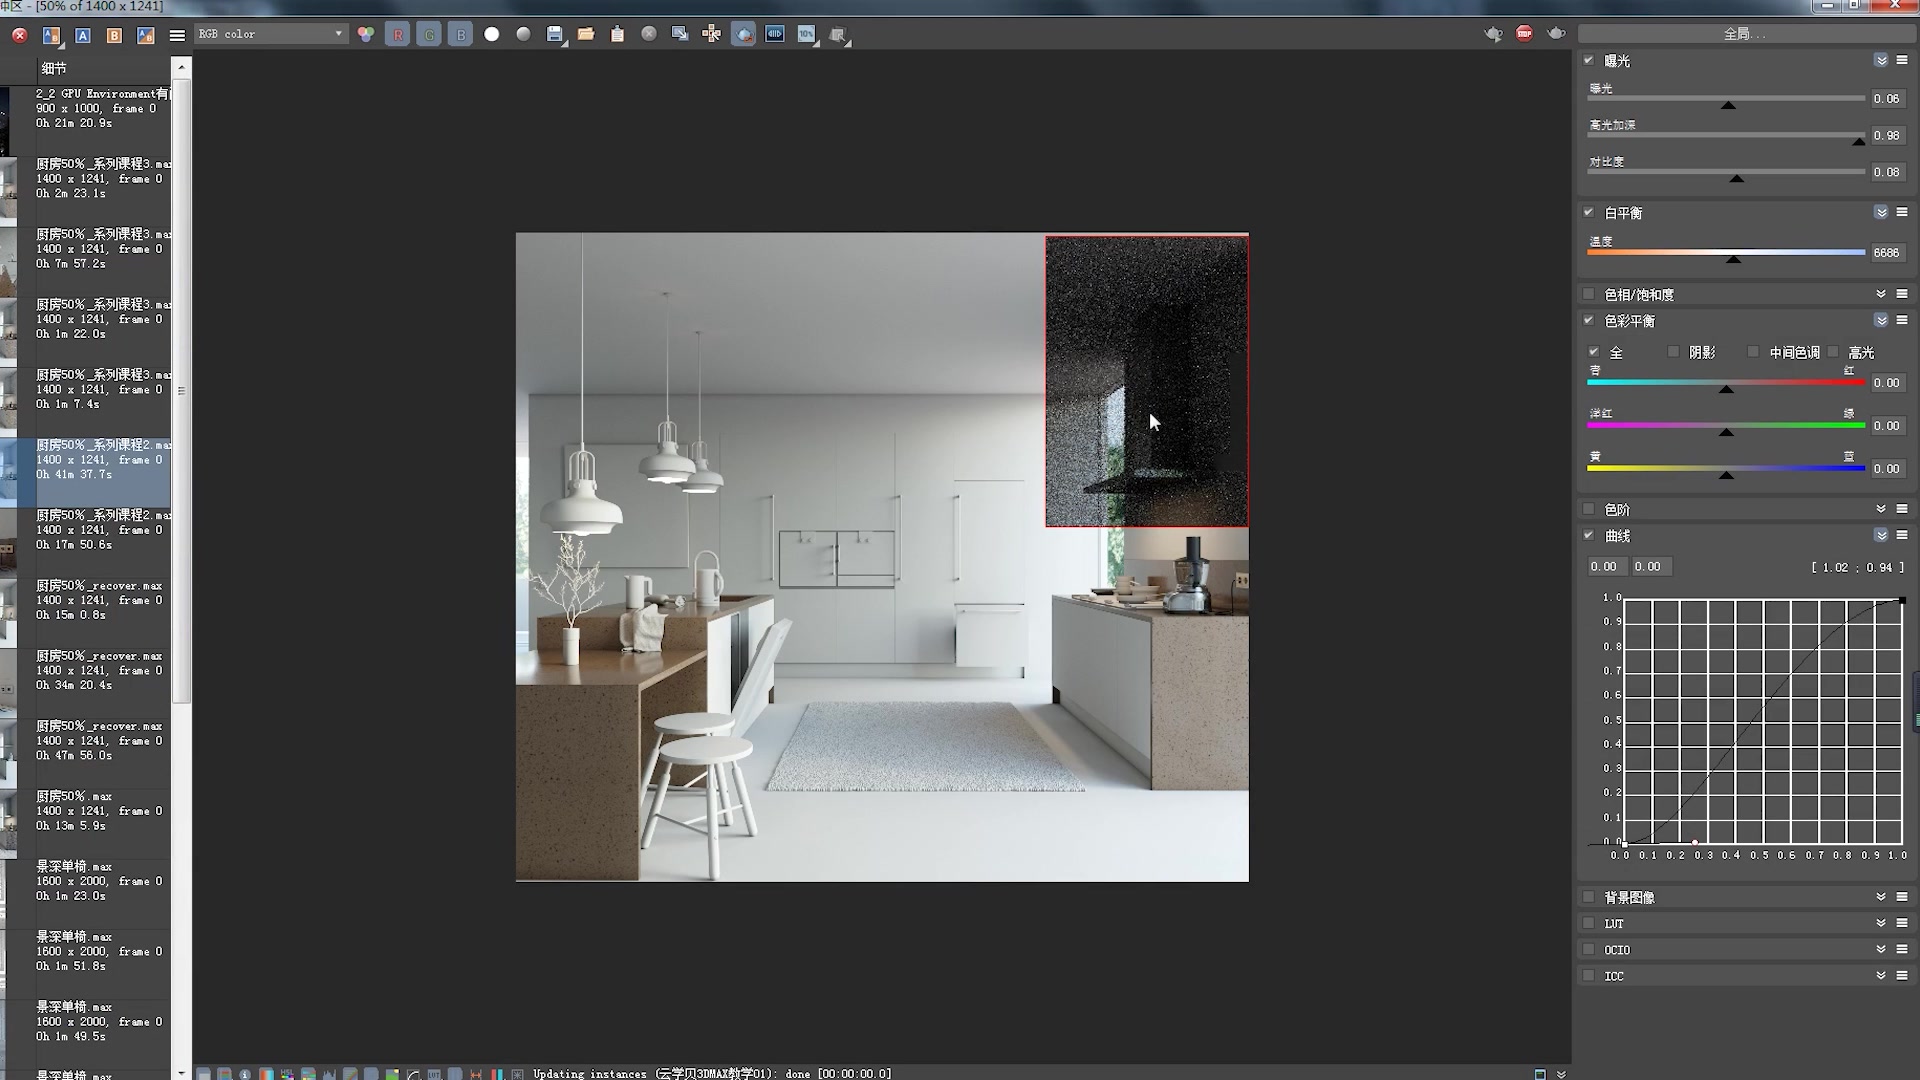Clear the frame buffer image
The height and width of the screenshot is (1080, 1920).
pos(649,33)
